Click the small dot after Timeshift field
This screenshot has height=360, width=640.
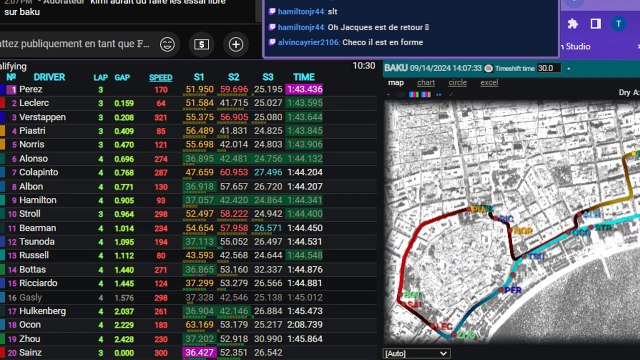point(569,69)
